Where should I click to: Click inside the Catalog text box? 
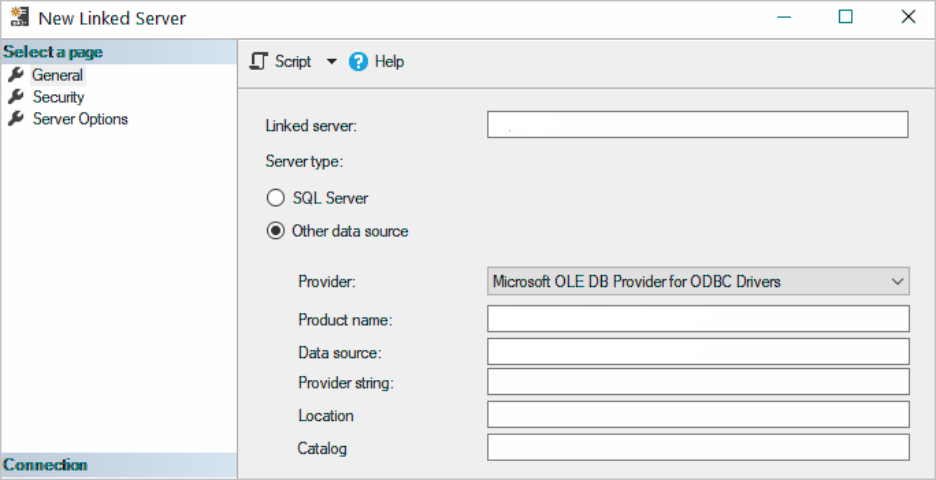tap(697, 447)
